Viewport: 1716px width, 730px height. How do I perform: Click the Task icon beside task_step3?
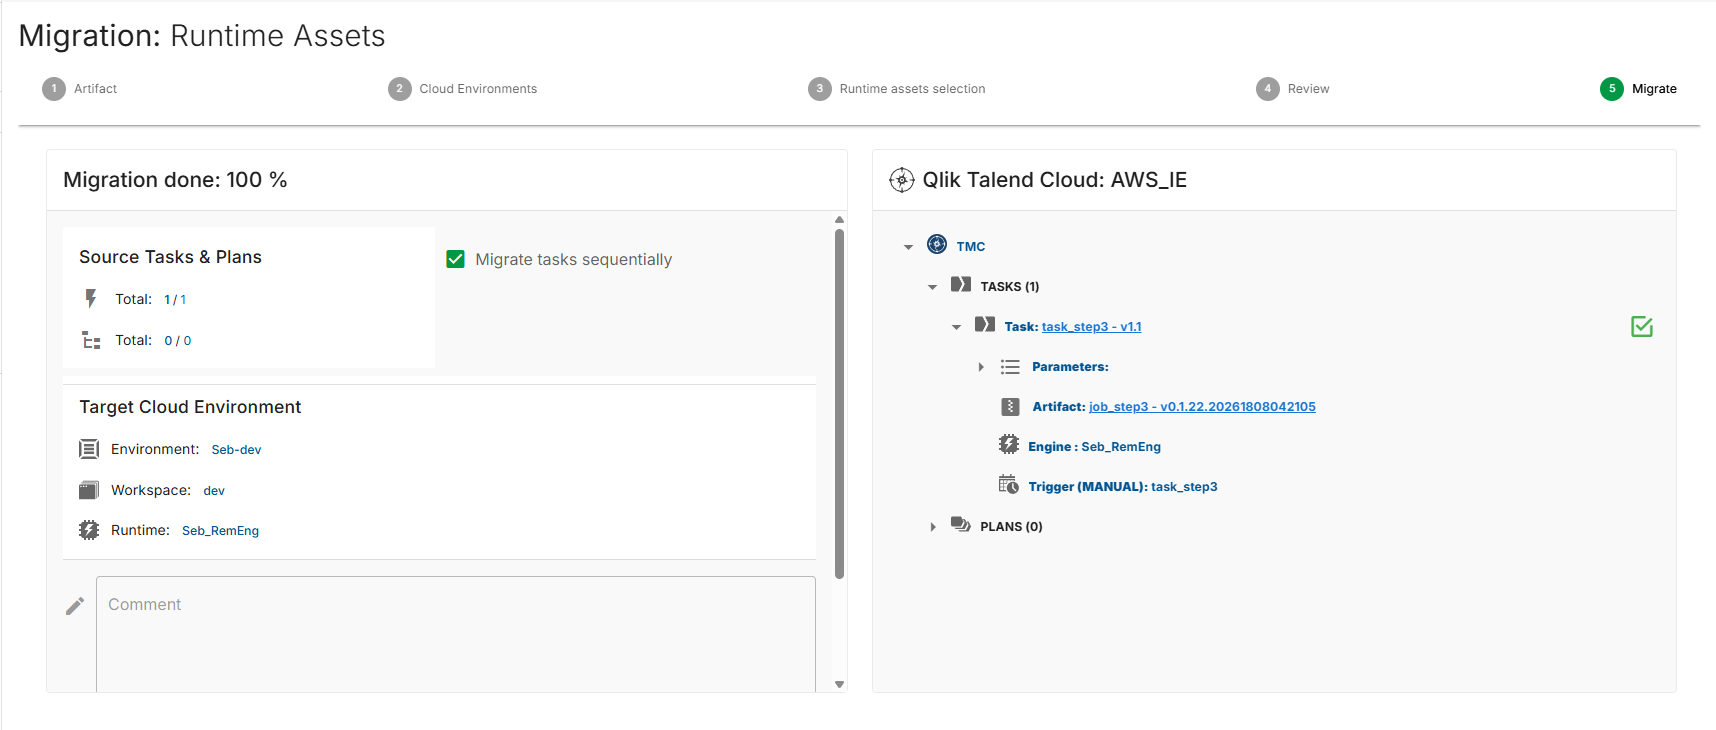click(x=985, y=324)
